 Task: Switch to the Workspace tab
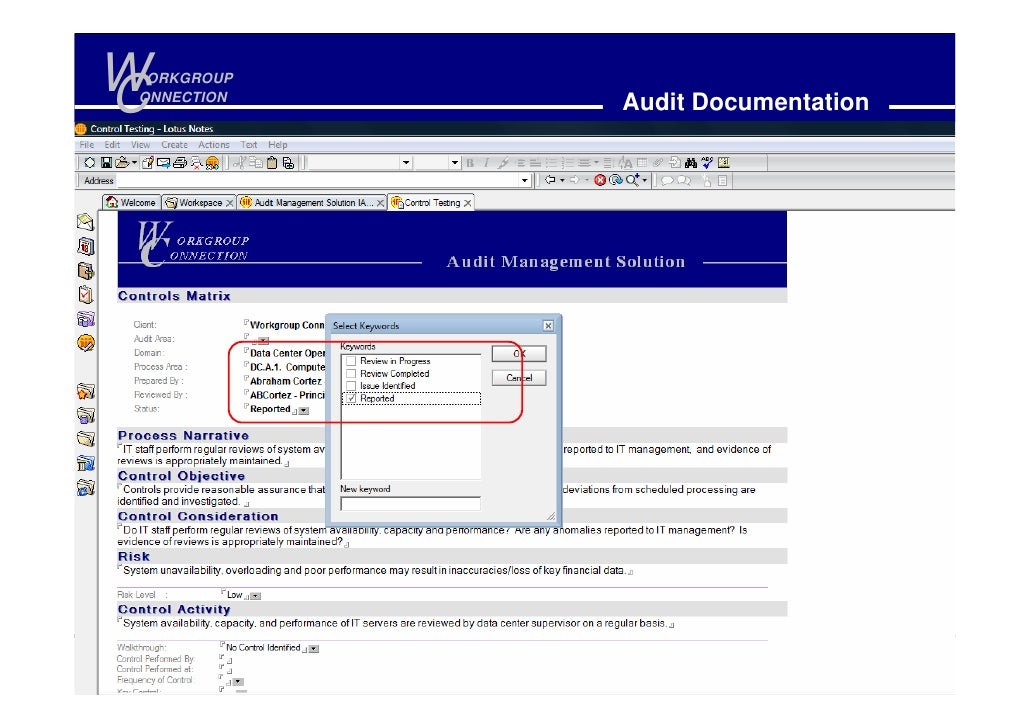198,202
